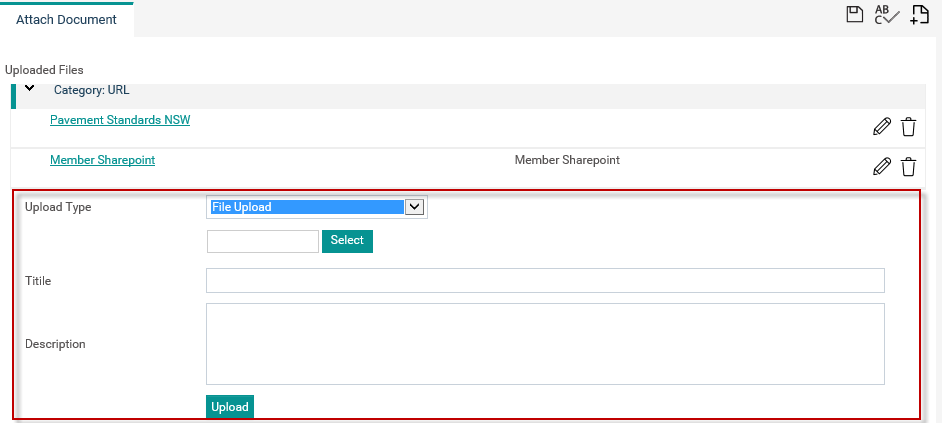Edit the Member Sharepoint entry pencil

(881, 166)
